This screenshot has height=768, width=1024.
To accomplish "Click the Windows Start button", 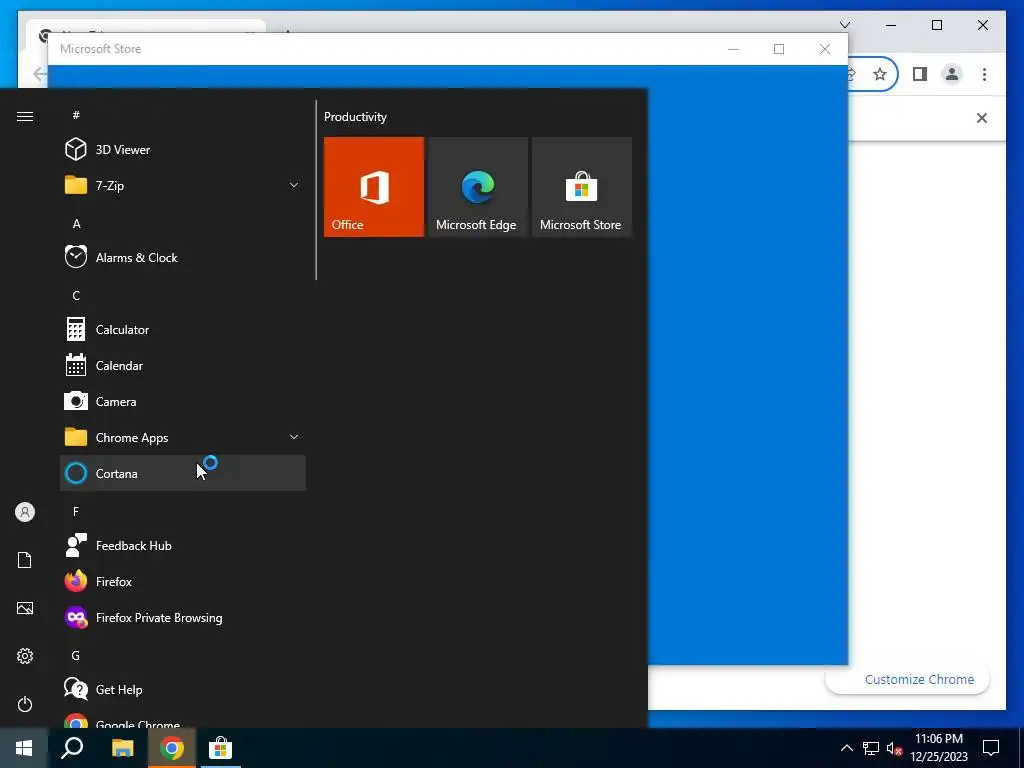I will pyautogui.click(x=24, y=748).
